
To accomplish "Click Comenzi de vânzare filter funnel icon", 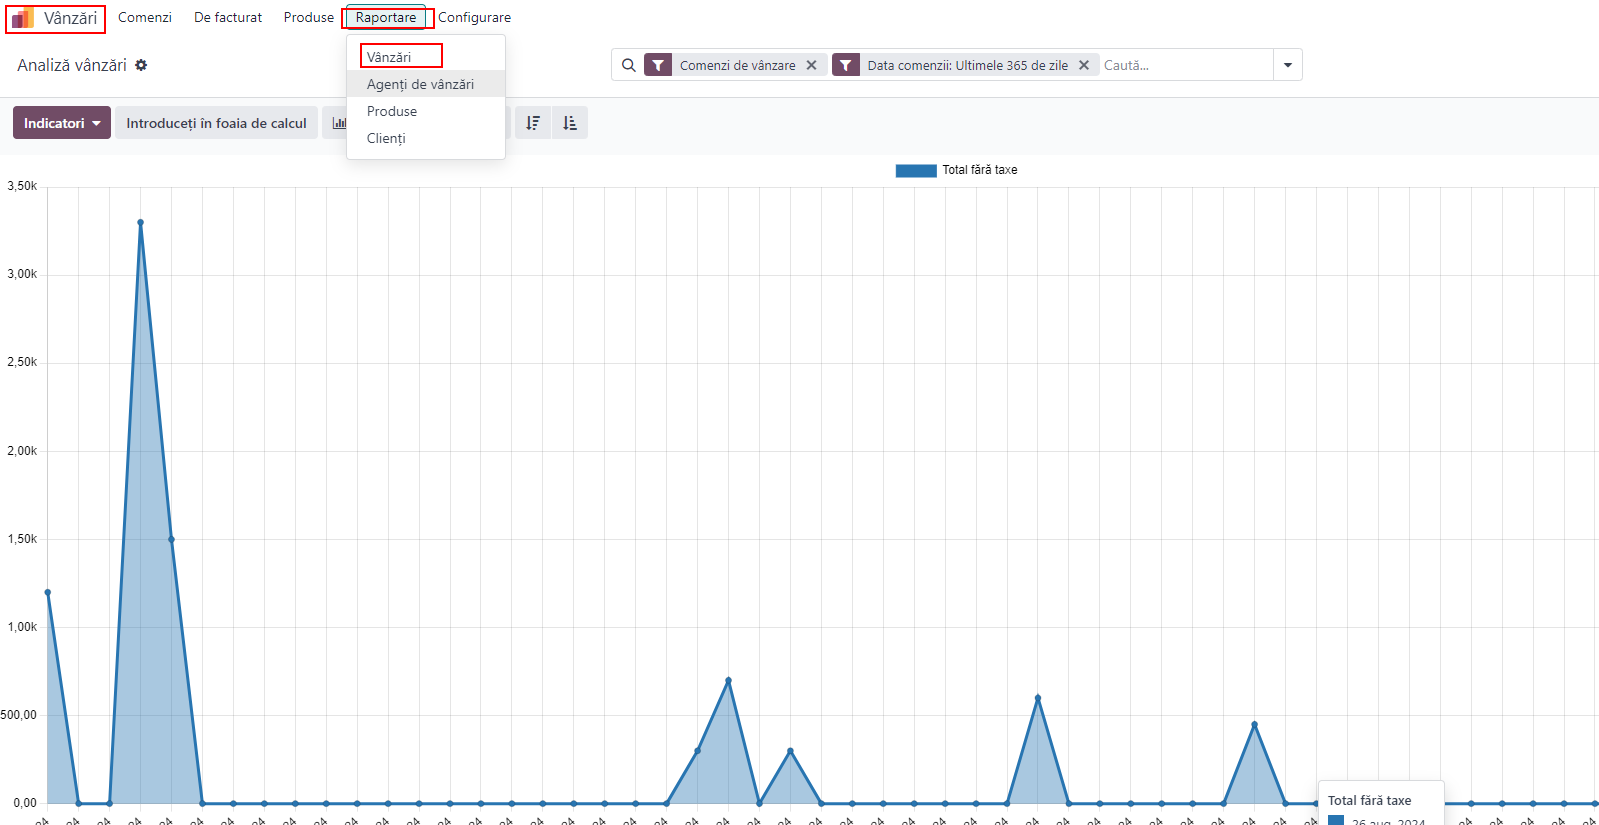I will click(658, 65).
